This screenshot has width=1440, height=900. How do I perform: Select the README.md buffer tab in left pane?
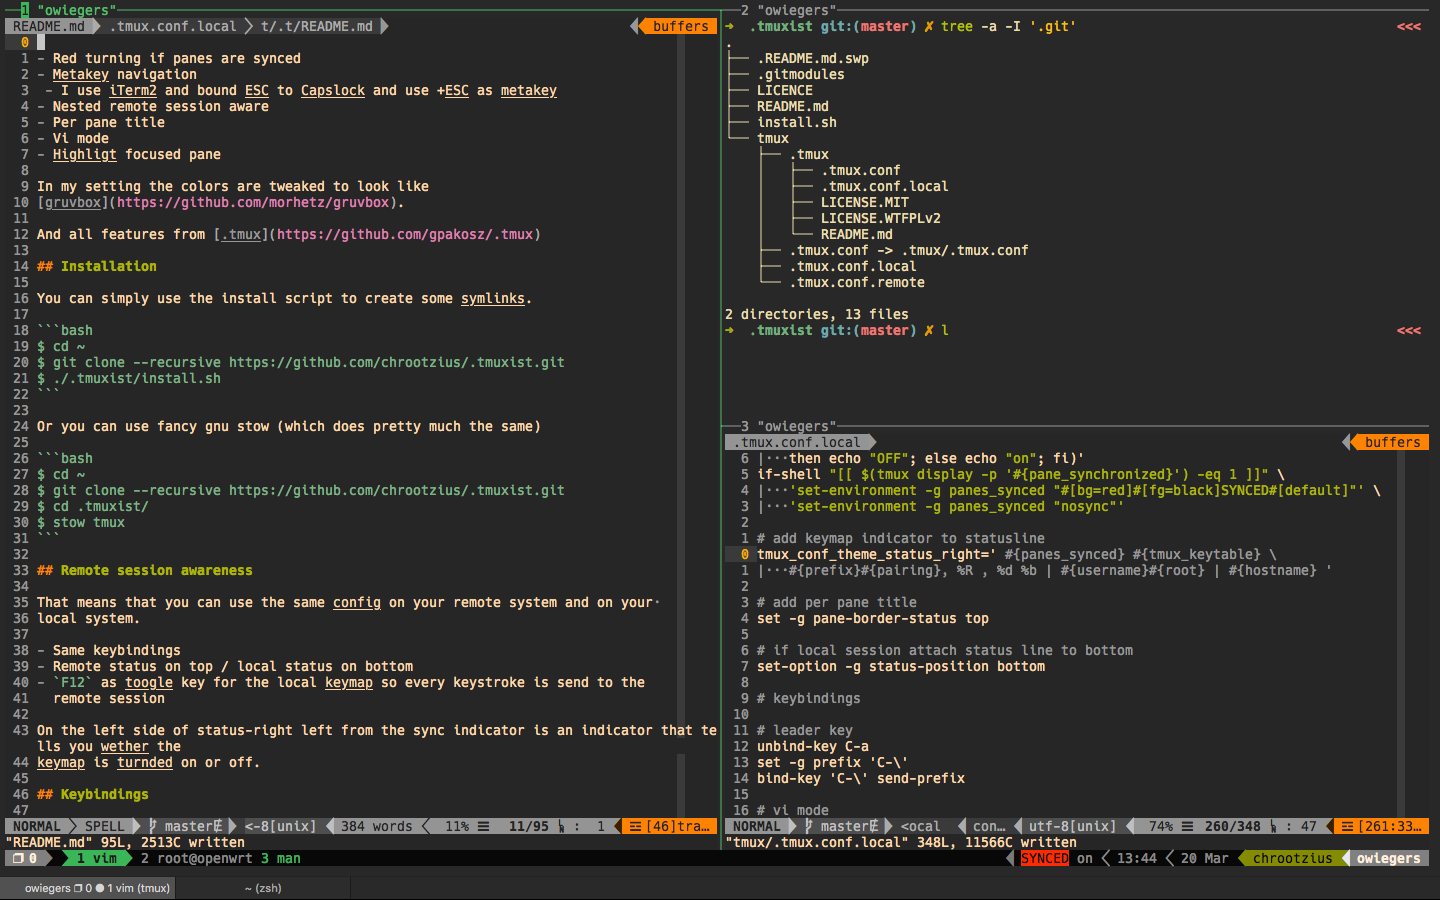point(49,26)
